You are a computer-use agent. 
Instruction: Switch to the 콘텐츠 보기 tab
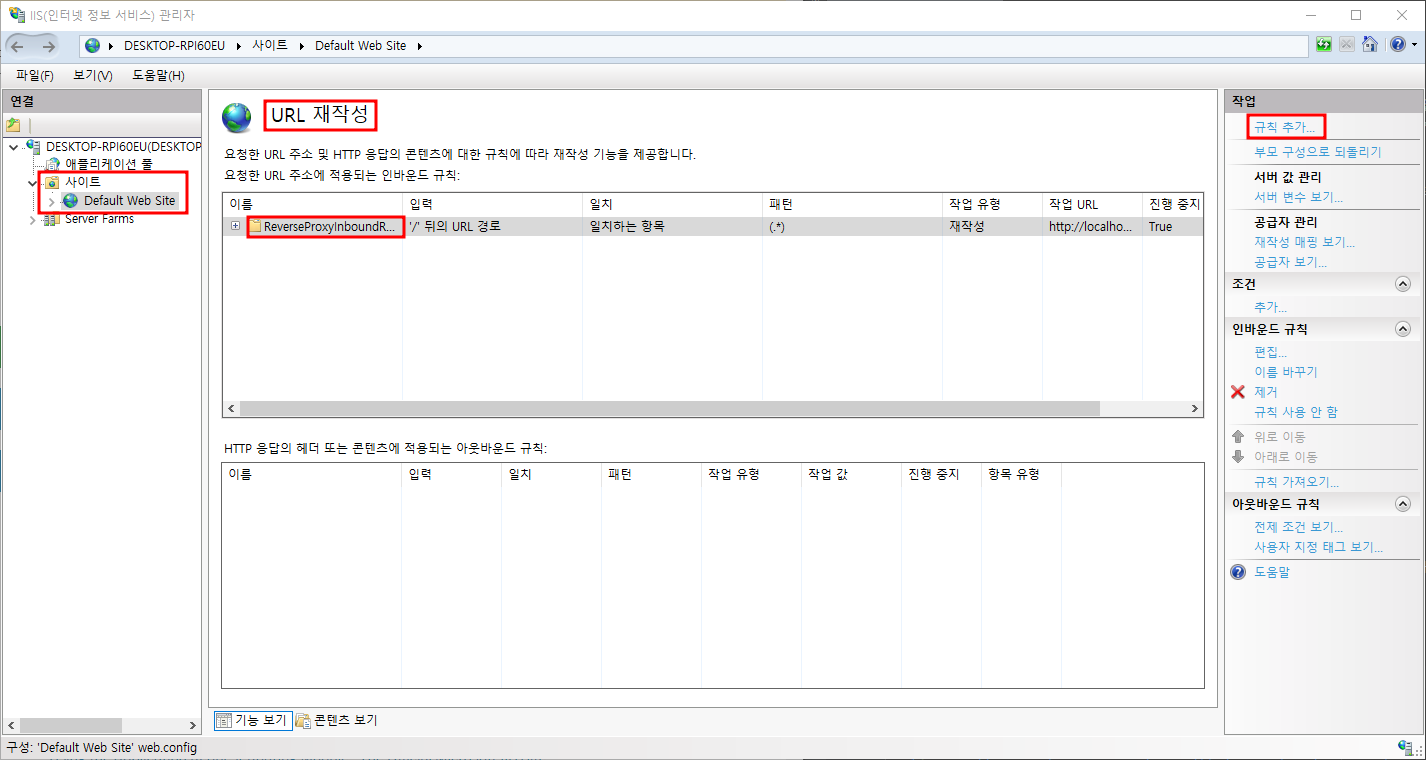tap(336, 721)
